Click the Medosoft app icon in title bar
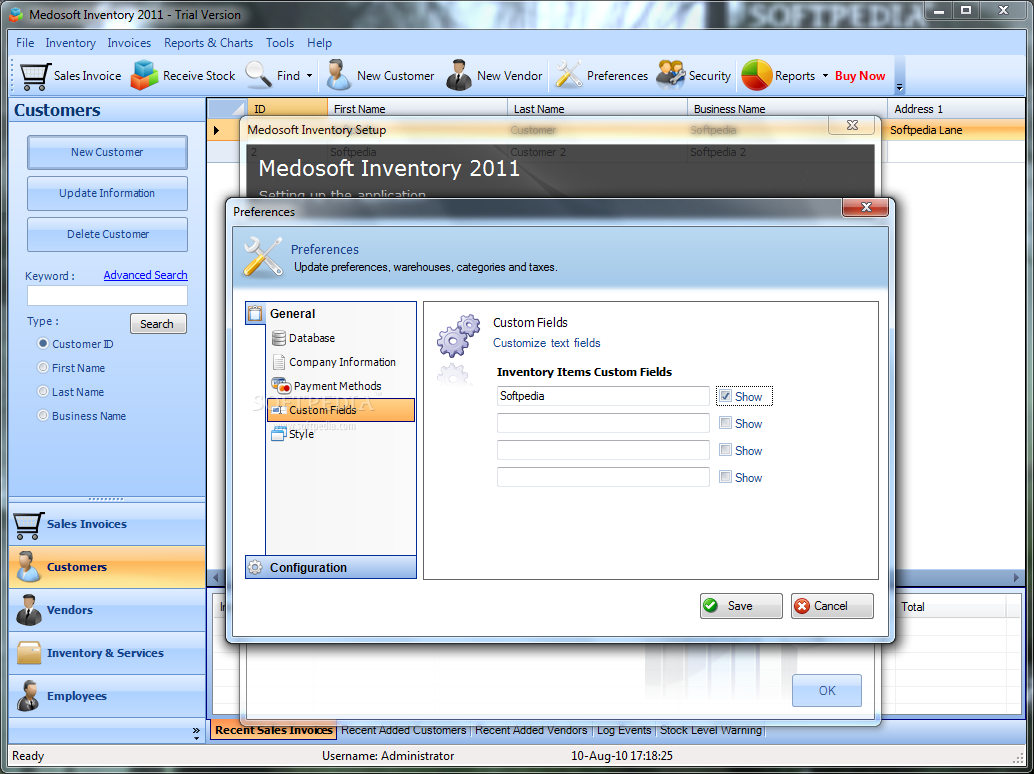This screenshot has height=774, width=1034. 16,14
